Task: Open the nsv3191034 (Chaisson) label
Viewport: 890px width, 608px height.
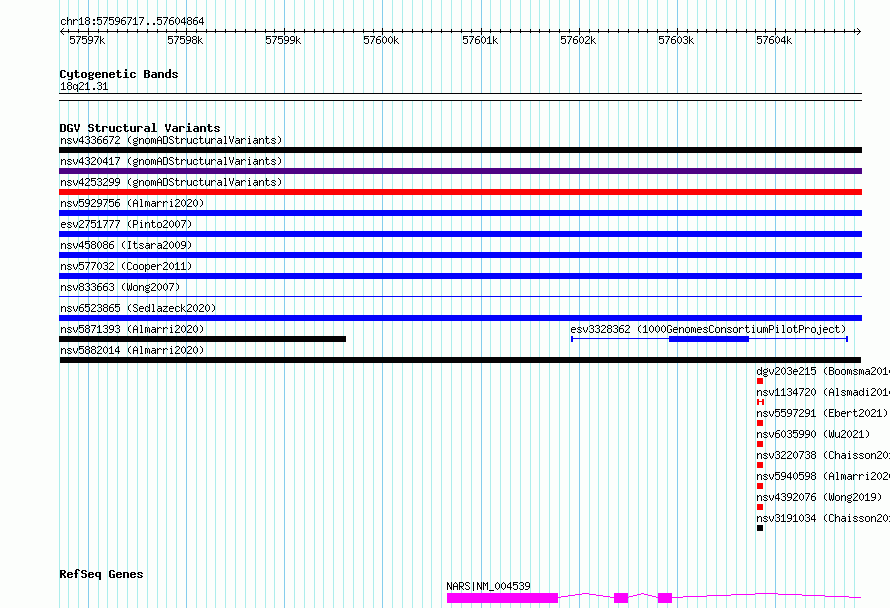Action: (822, 518)
